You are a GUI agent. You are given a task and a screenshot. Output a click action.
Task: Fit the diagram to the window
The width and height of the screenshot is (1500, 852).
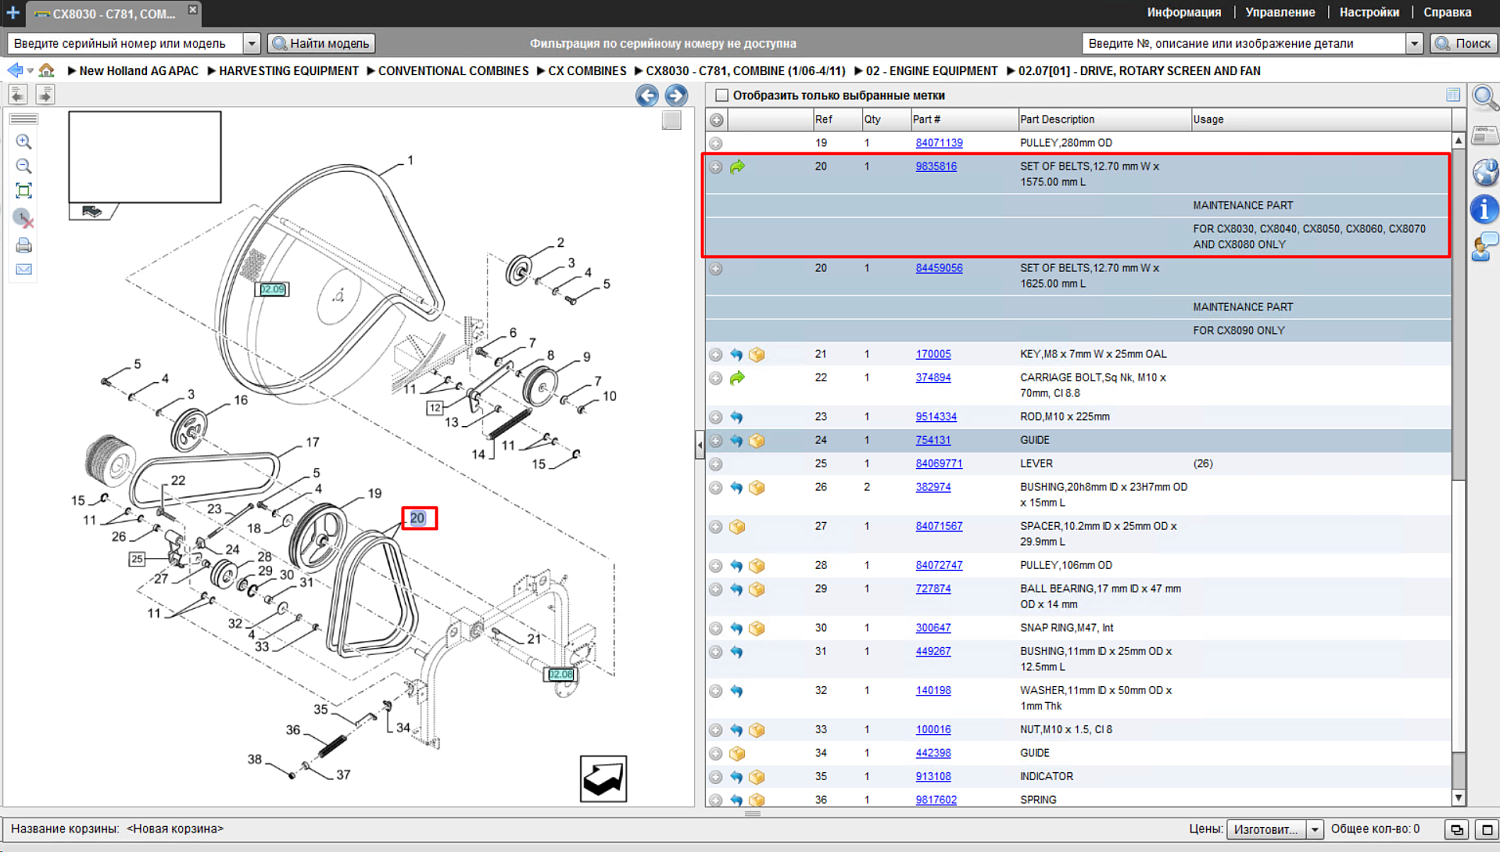click(24, 191)
